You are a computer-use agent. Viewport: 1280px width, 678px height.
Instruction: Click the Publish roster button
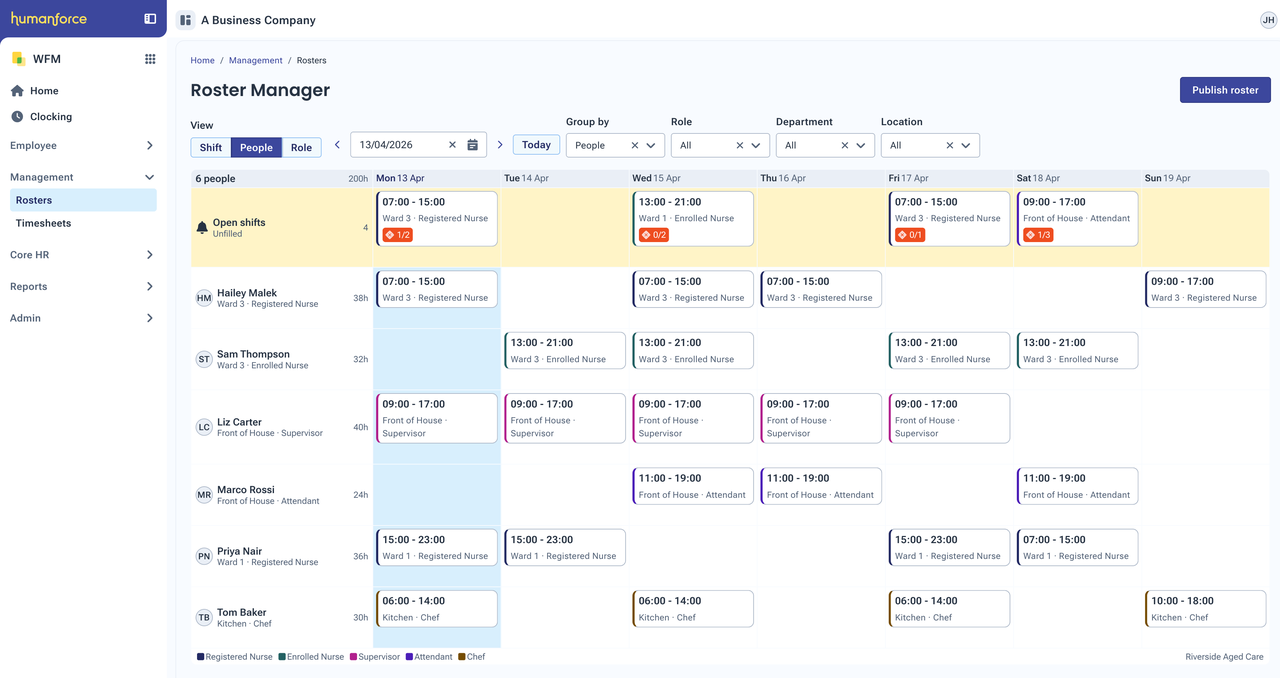(1225, 90)
